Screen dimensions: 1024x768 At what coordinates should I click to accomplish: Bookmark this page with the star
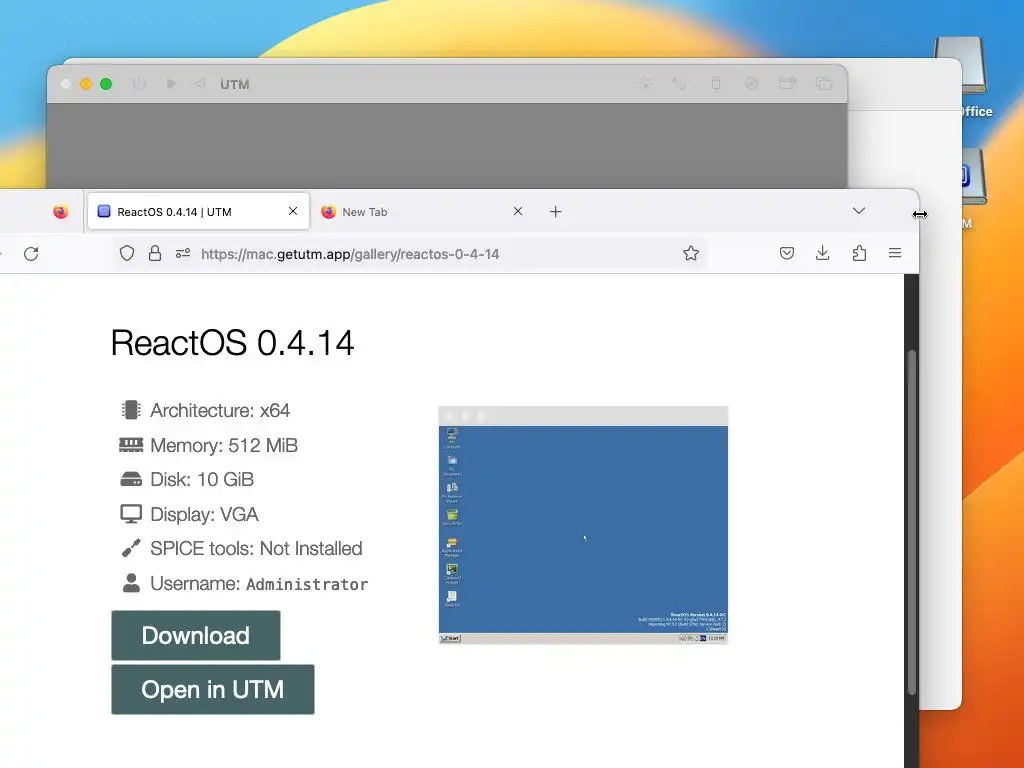click(691, 253)
